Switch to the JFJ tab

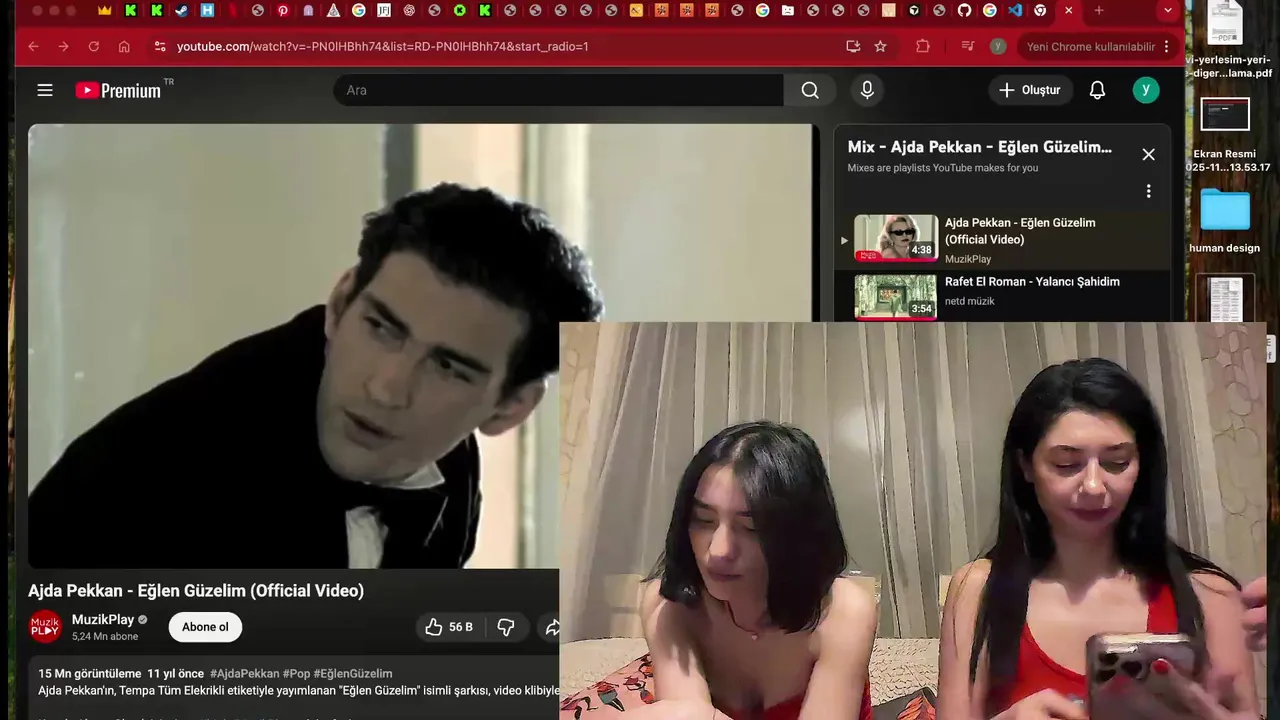(384, 10)
